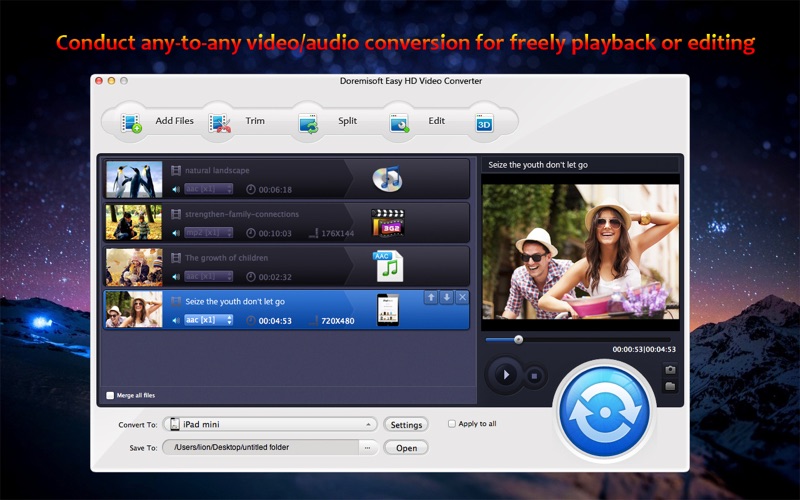This screenshot has height=500, width=800.
Task: Click 'Seize the youth don't let go' row title
Action: pos(235,302)
